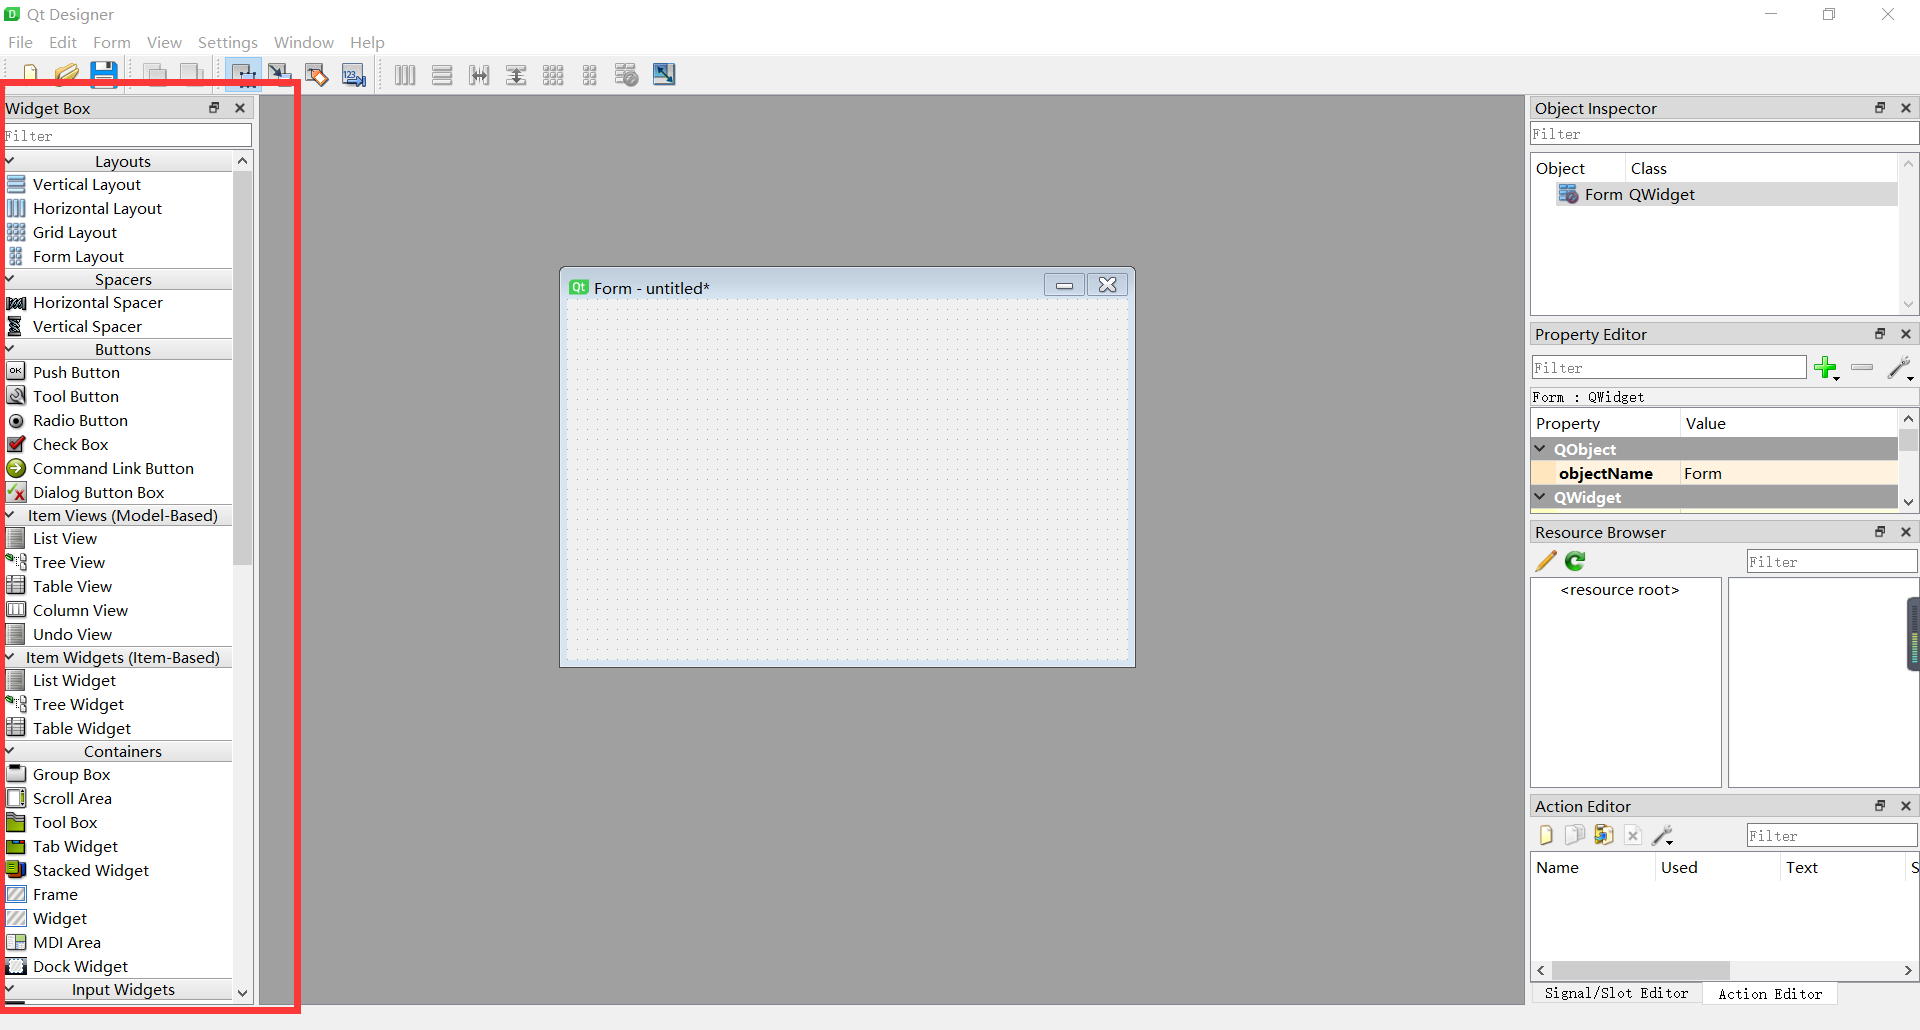
Task: Open Add Dynamic Property plus dropdown
Action: click(x=1827, y=368)
